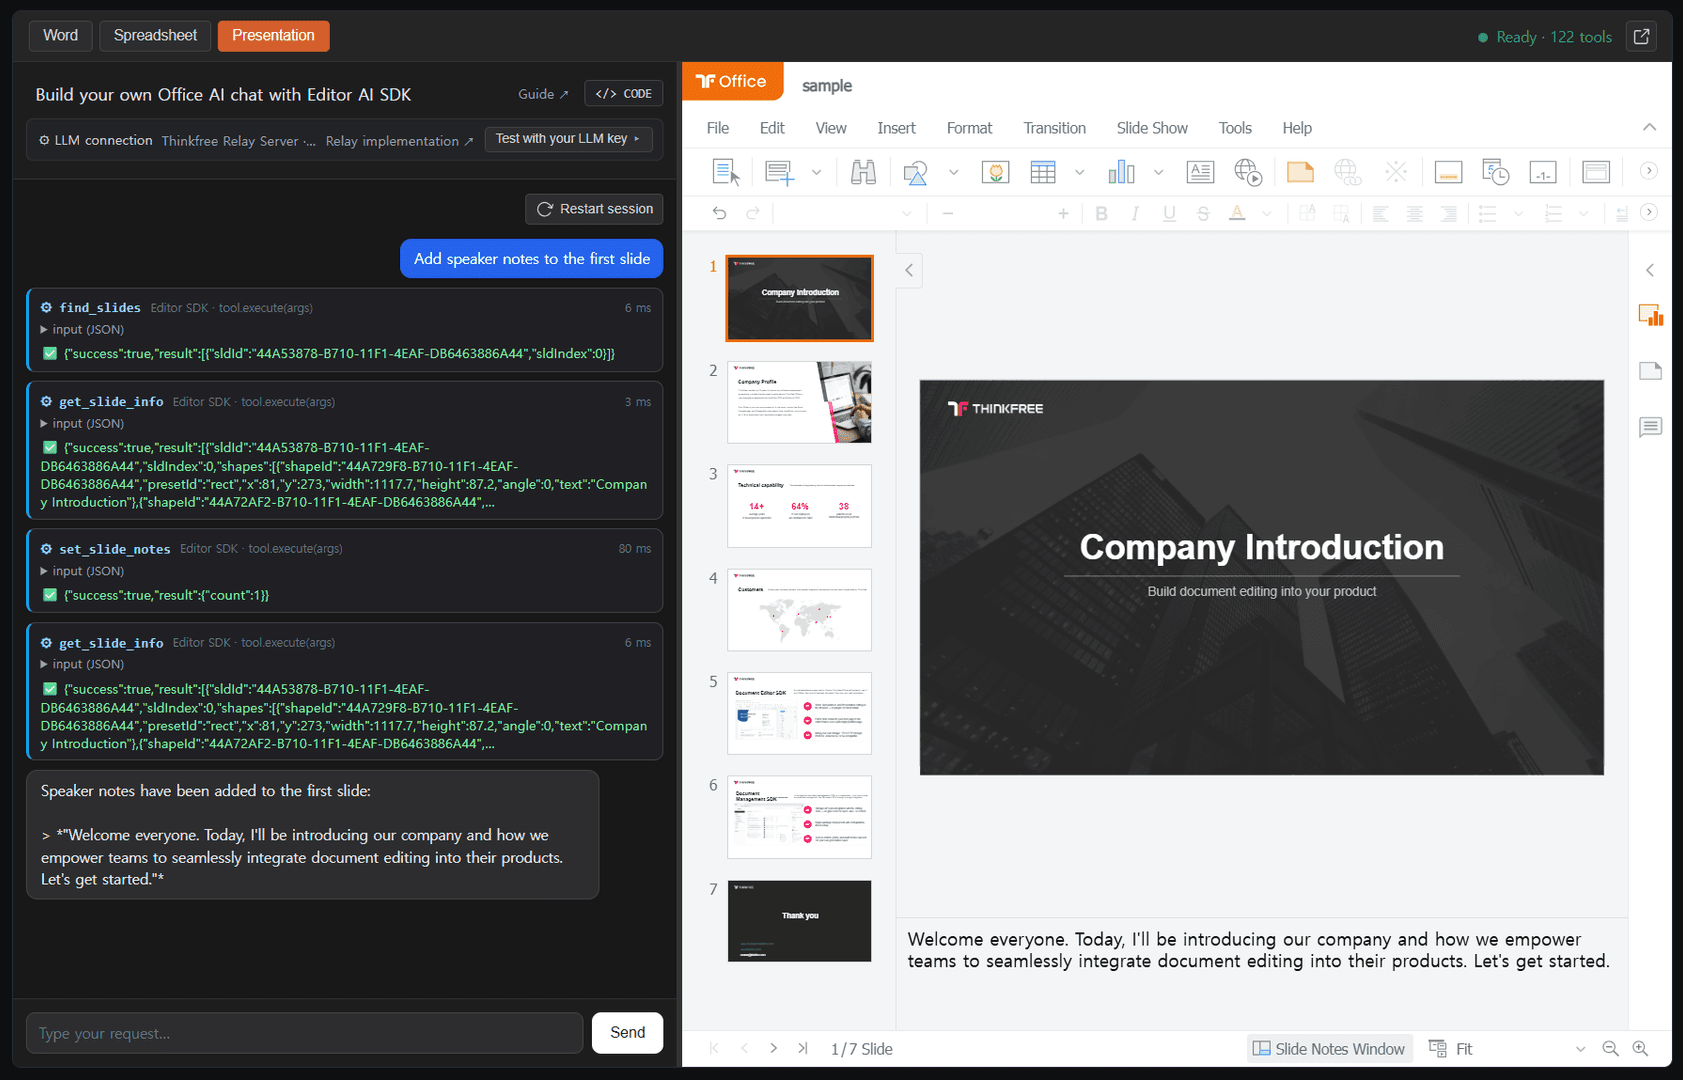
Task: Click the insert shapes icon
Action: pyautogui.click(x=915, y=172)
